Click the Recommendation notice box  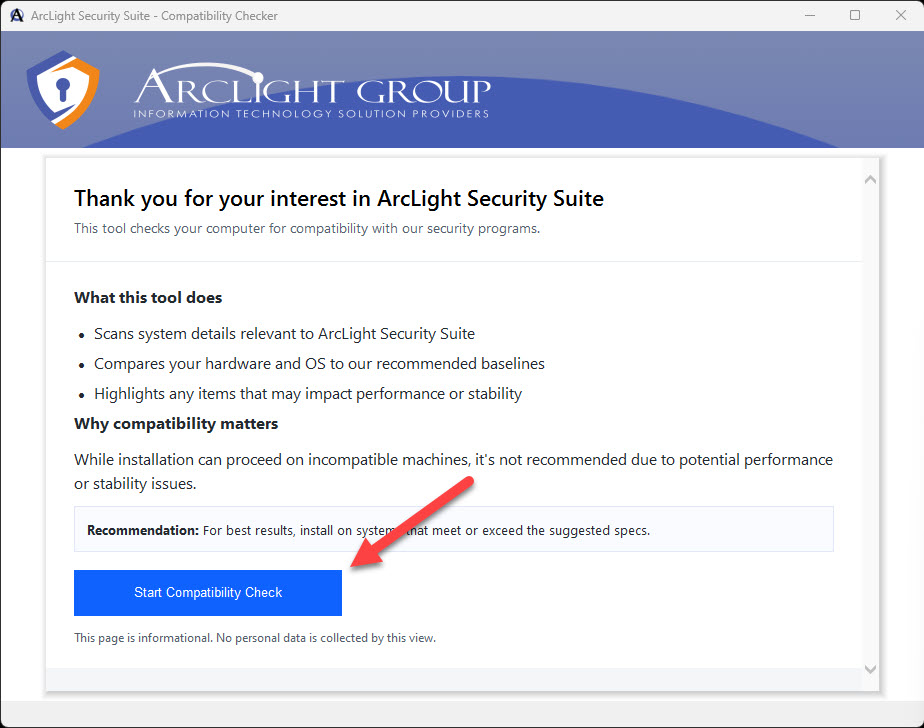click(x=453, y=530)
